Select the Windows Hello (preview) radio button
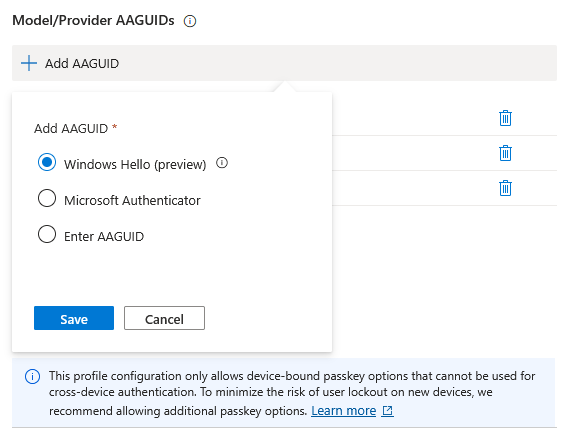Screen dimensions: 564x440 47,162
